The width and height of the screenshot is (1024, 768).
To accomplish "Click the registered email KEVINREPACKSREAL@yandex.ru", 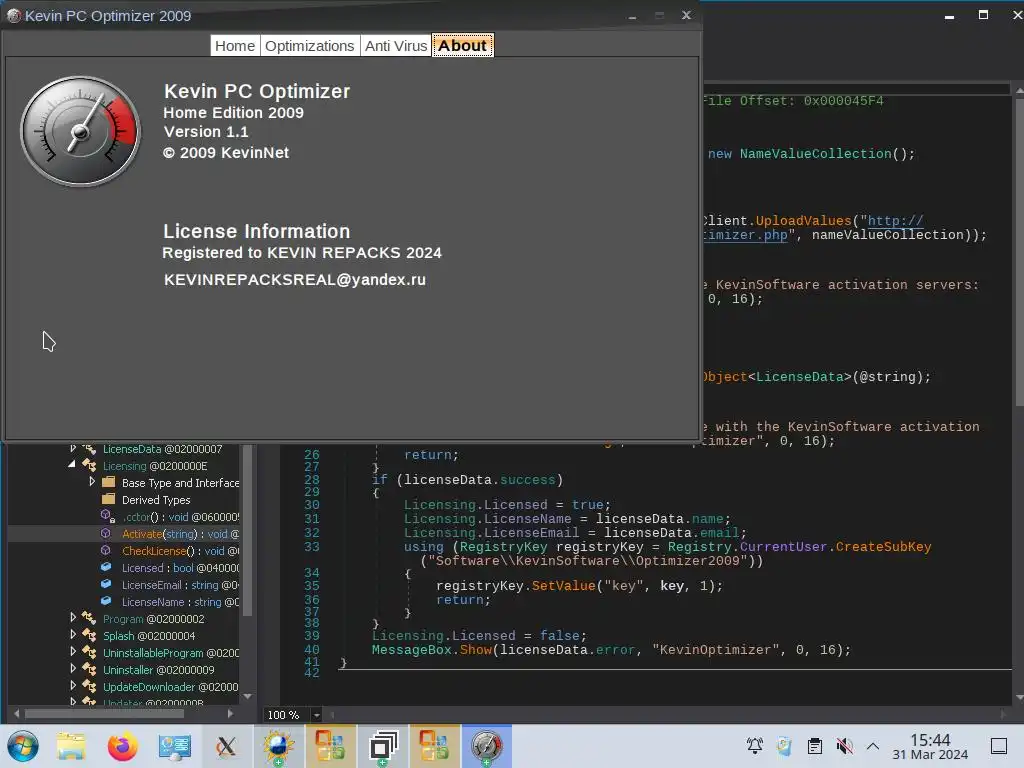I will (x=295, y=280).
